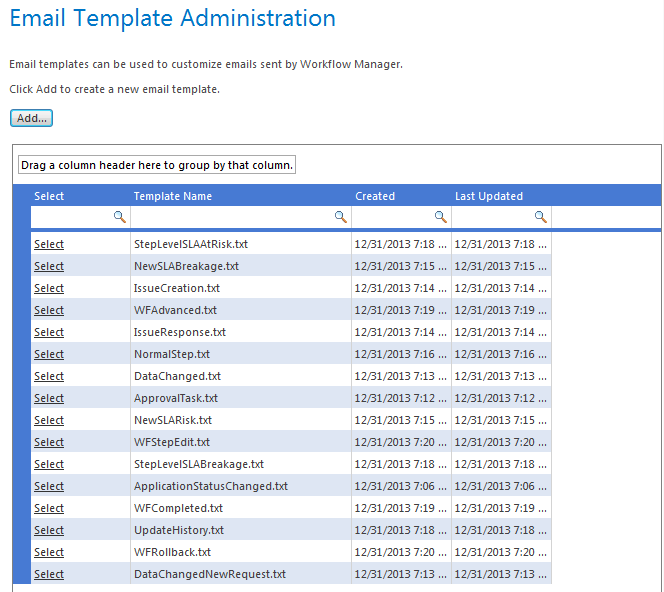Click the group-by column drop area
664x592 pixels.
coord(157,165)
